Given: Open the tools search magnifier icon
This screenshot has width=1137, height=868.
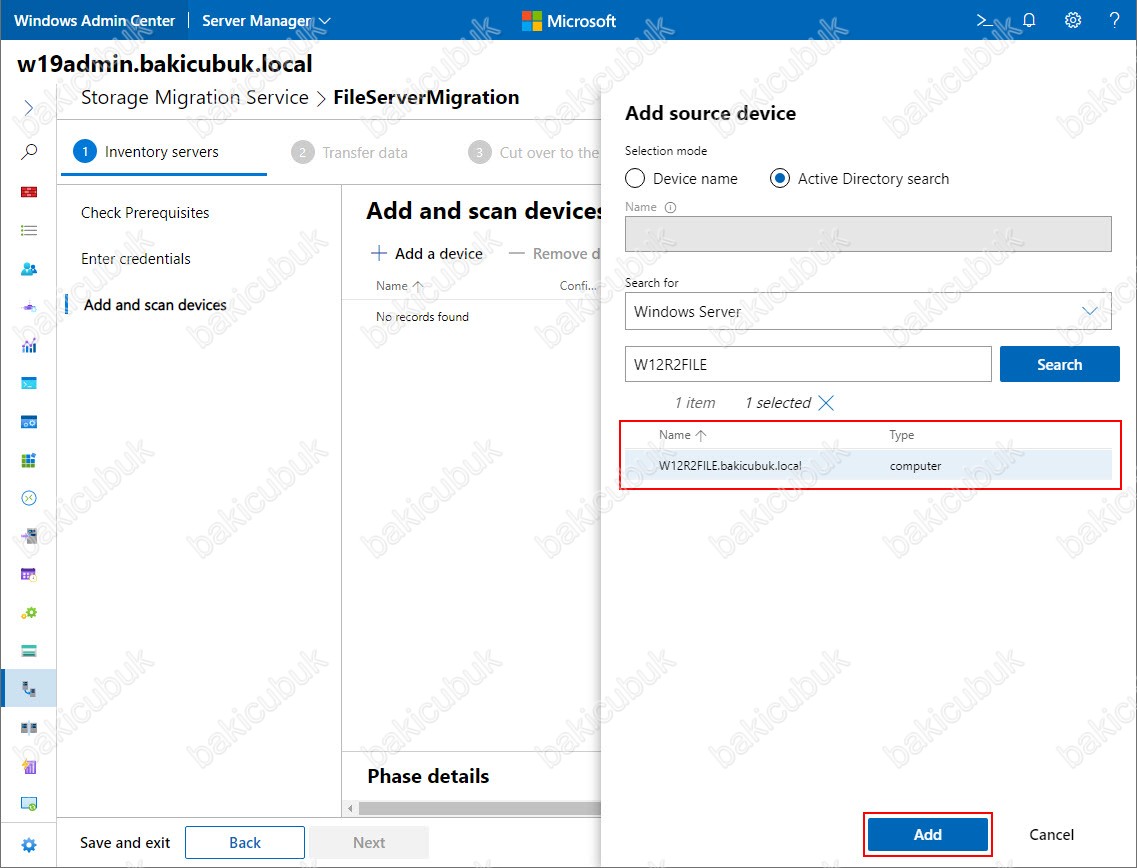Looking at the screenshot, I should click(29, 152).
